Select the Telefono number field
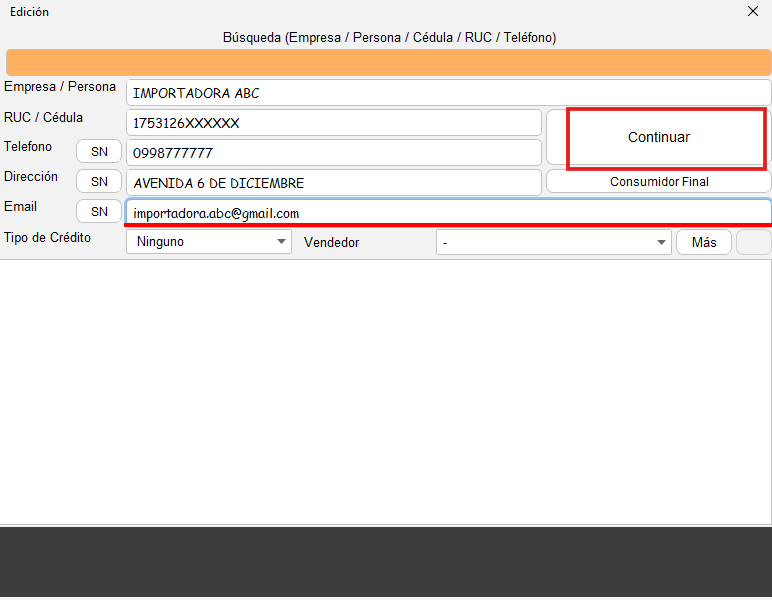 [x=333, y=153]
